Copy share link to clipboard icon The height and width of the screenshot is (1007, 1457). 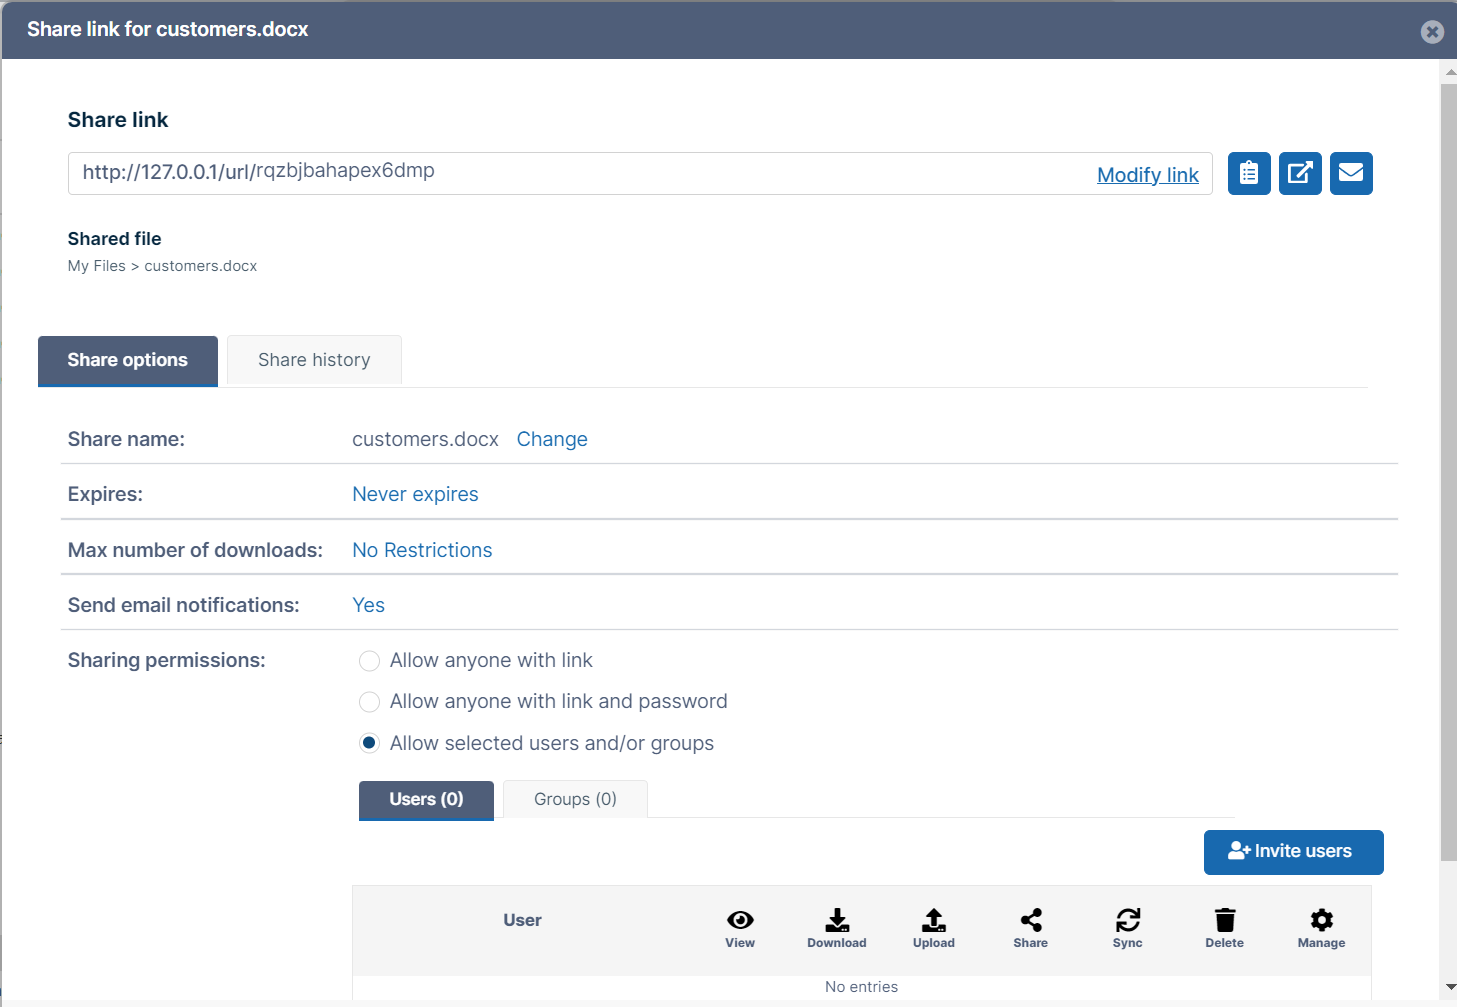click(x=1249, y=173)
